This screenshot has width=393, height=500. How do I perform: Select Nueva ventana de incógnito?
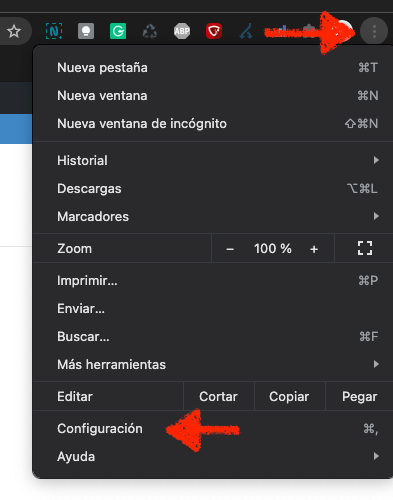tap(213, 124)
